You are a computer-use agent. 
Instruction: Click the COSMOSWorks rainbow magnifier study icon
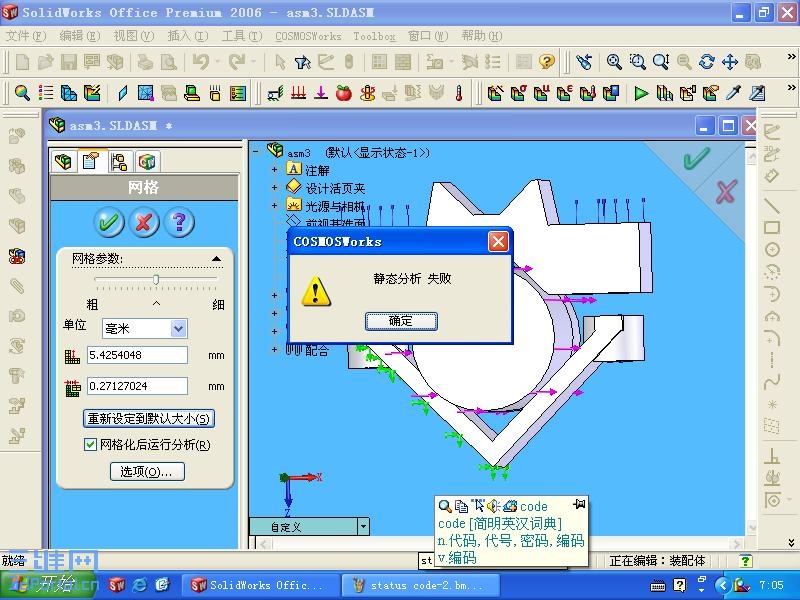click(21, 93)
